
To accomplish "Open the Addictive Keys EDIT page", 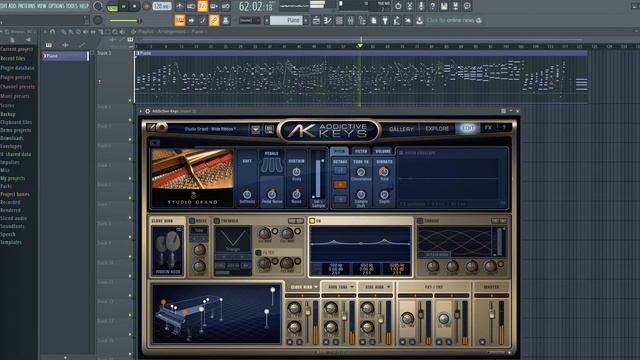I will 468,128.
